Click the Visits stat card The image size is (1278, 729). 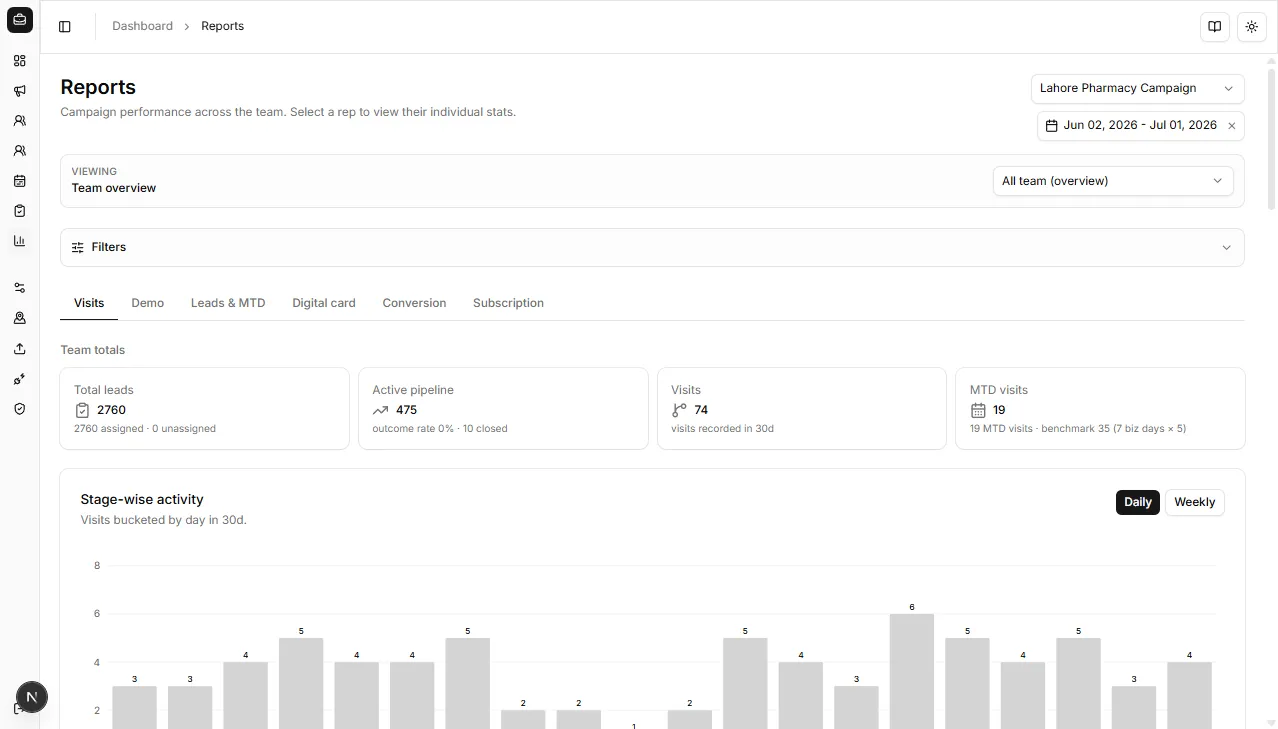pyautogui.click(x=802, y=408)
